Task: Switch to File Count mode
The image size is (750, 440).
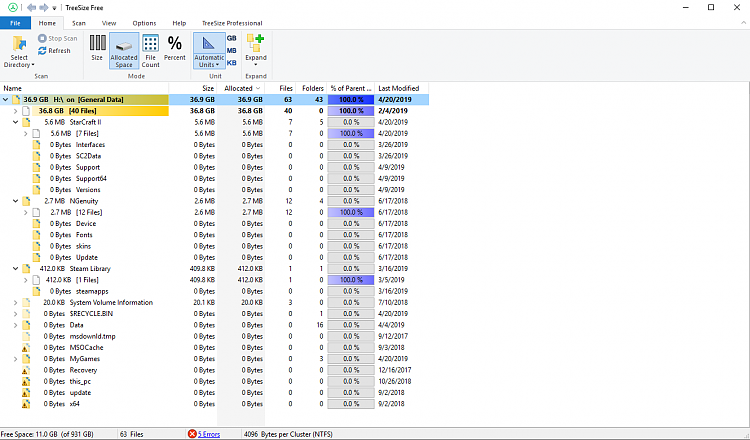Action: 150,51
